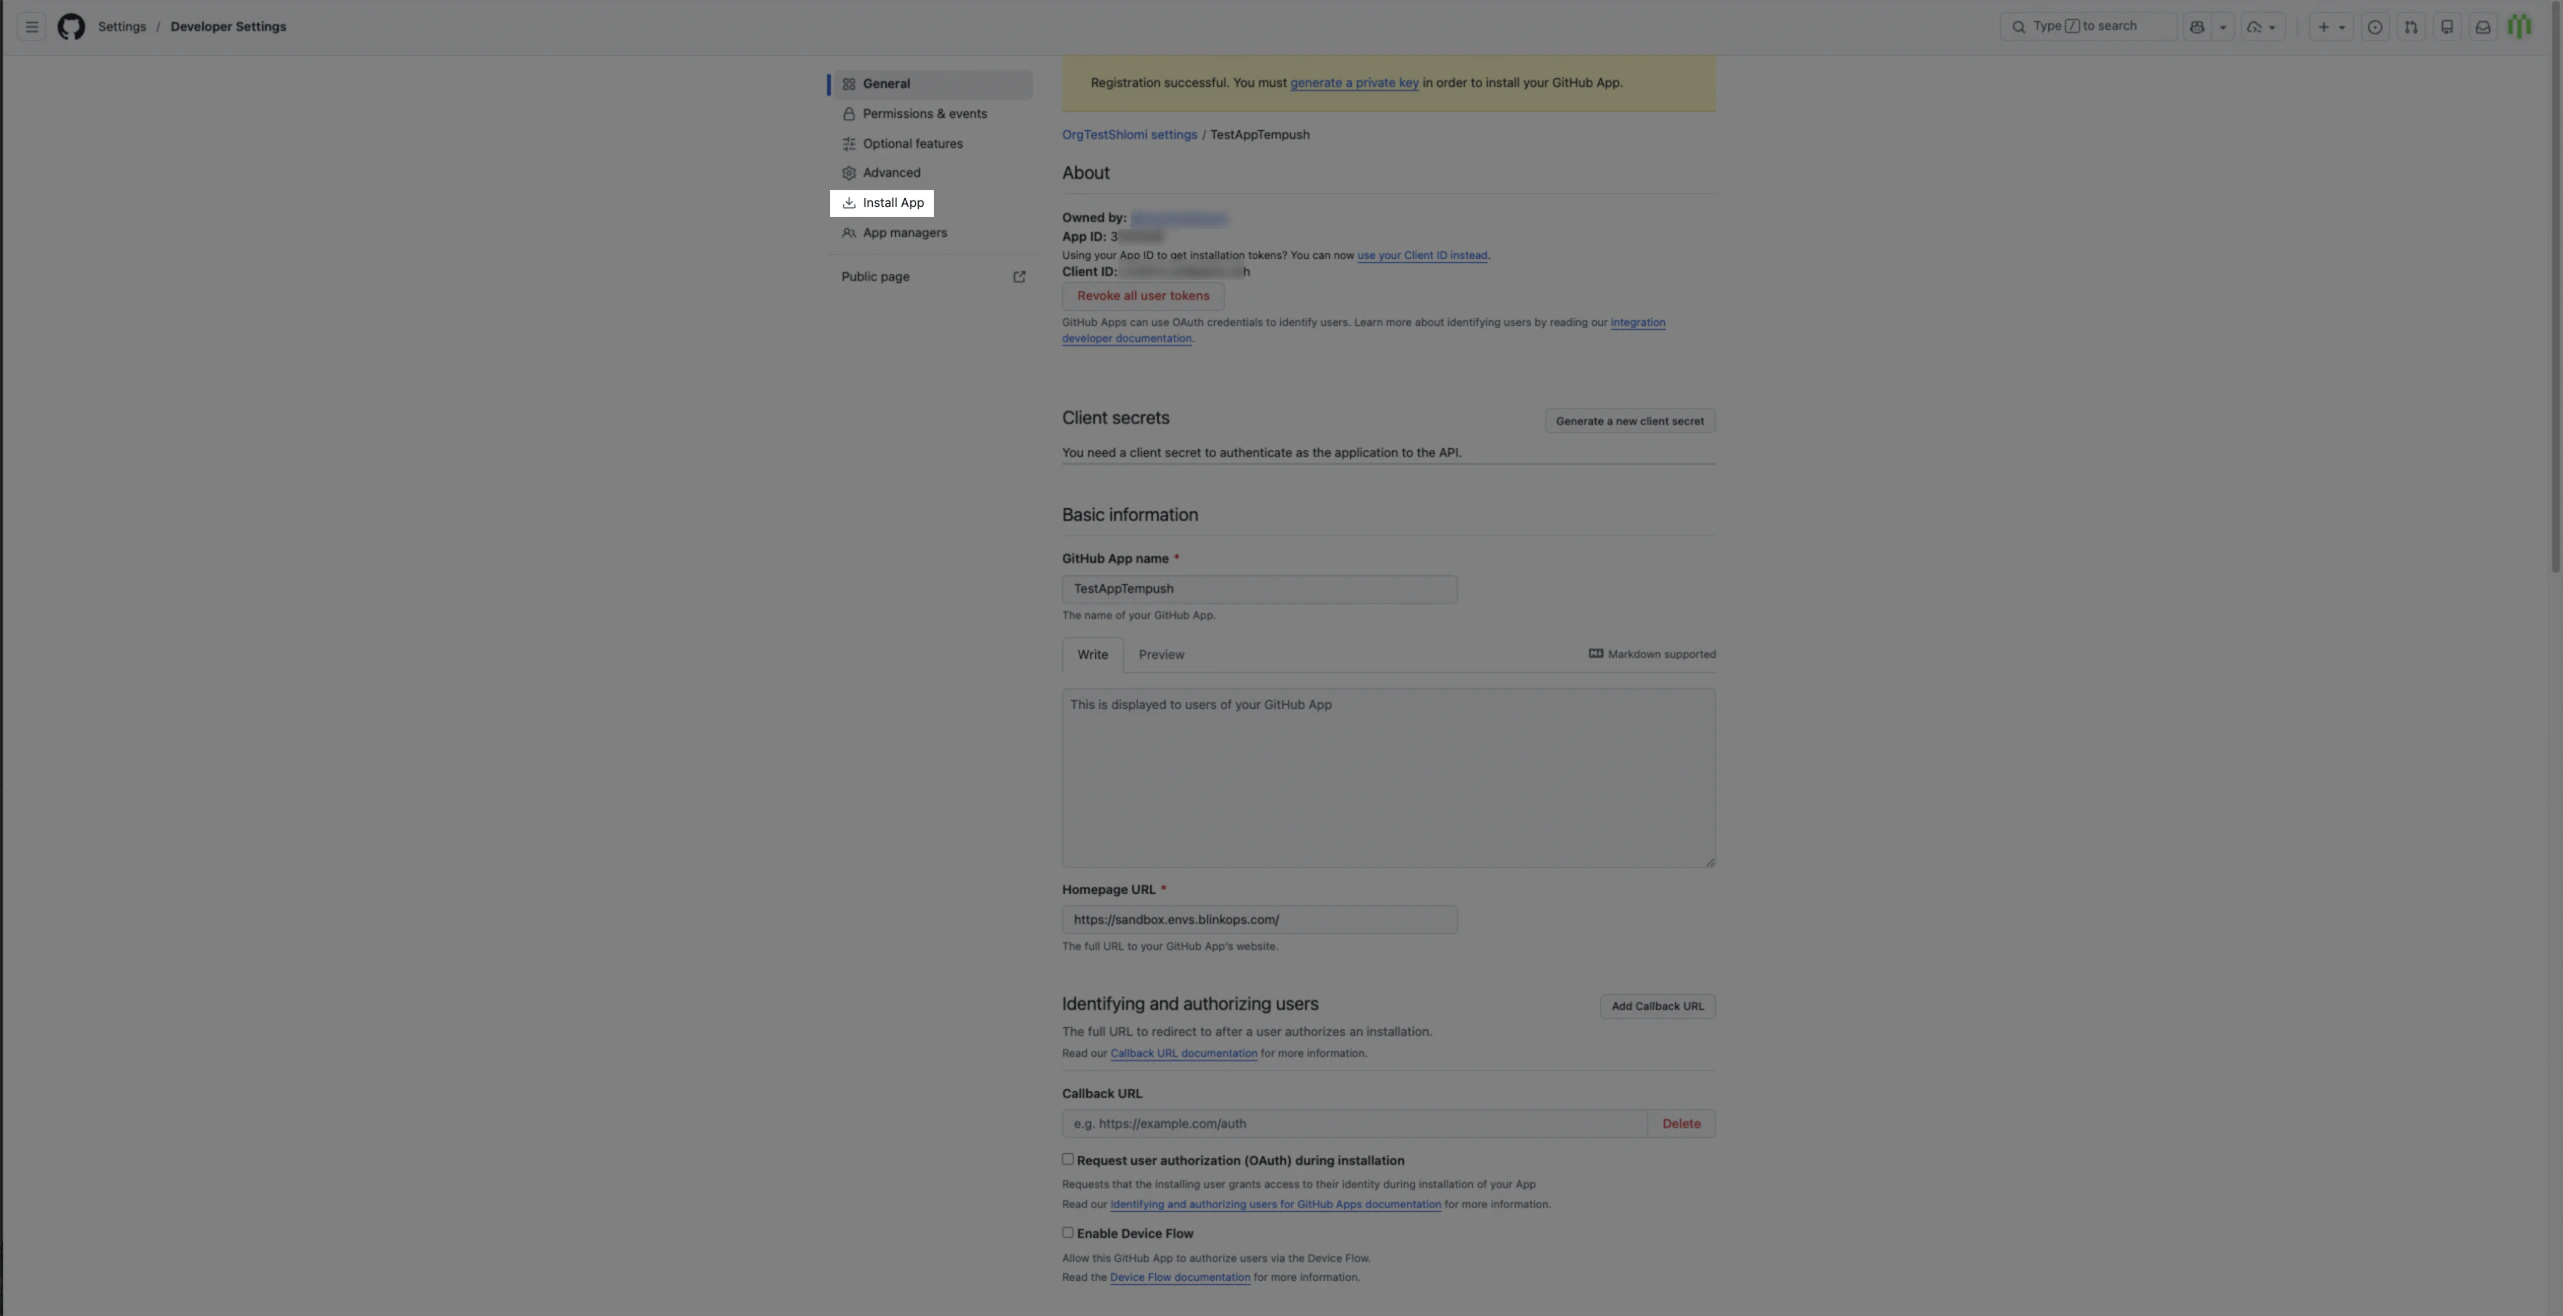Screen dimensions: 2563x1316
Task: Switch to the Write tab
Action: point(1092,655)
